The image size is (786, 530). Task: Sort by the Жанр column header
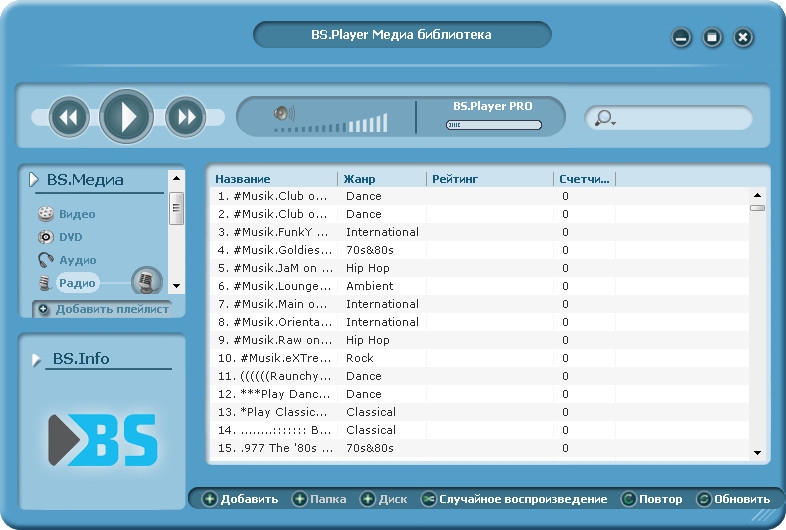(359, 179)
